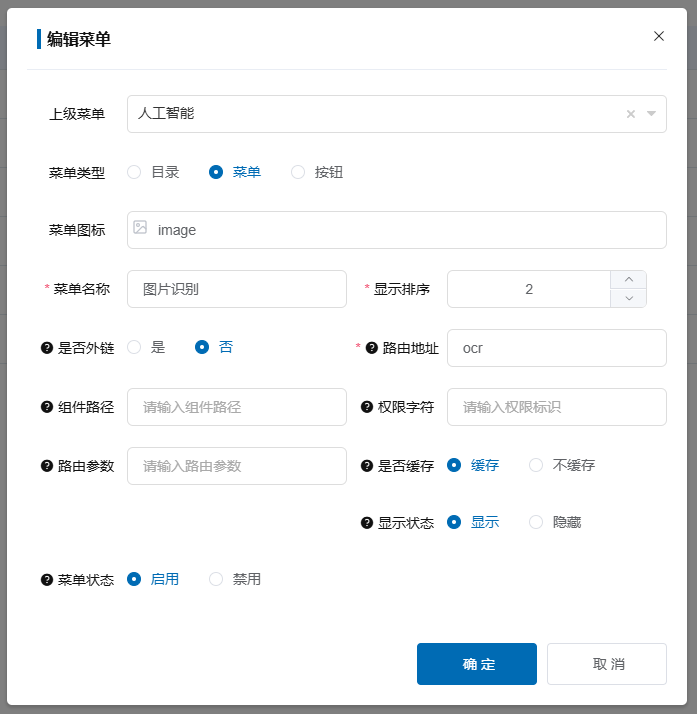The height and width of the screenshot is (714, 697).
Task: Expand the 上级菜单 dropdown arrow
Action: pos(651,113)
